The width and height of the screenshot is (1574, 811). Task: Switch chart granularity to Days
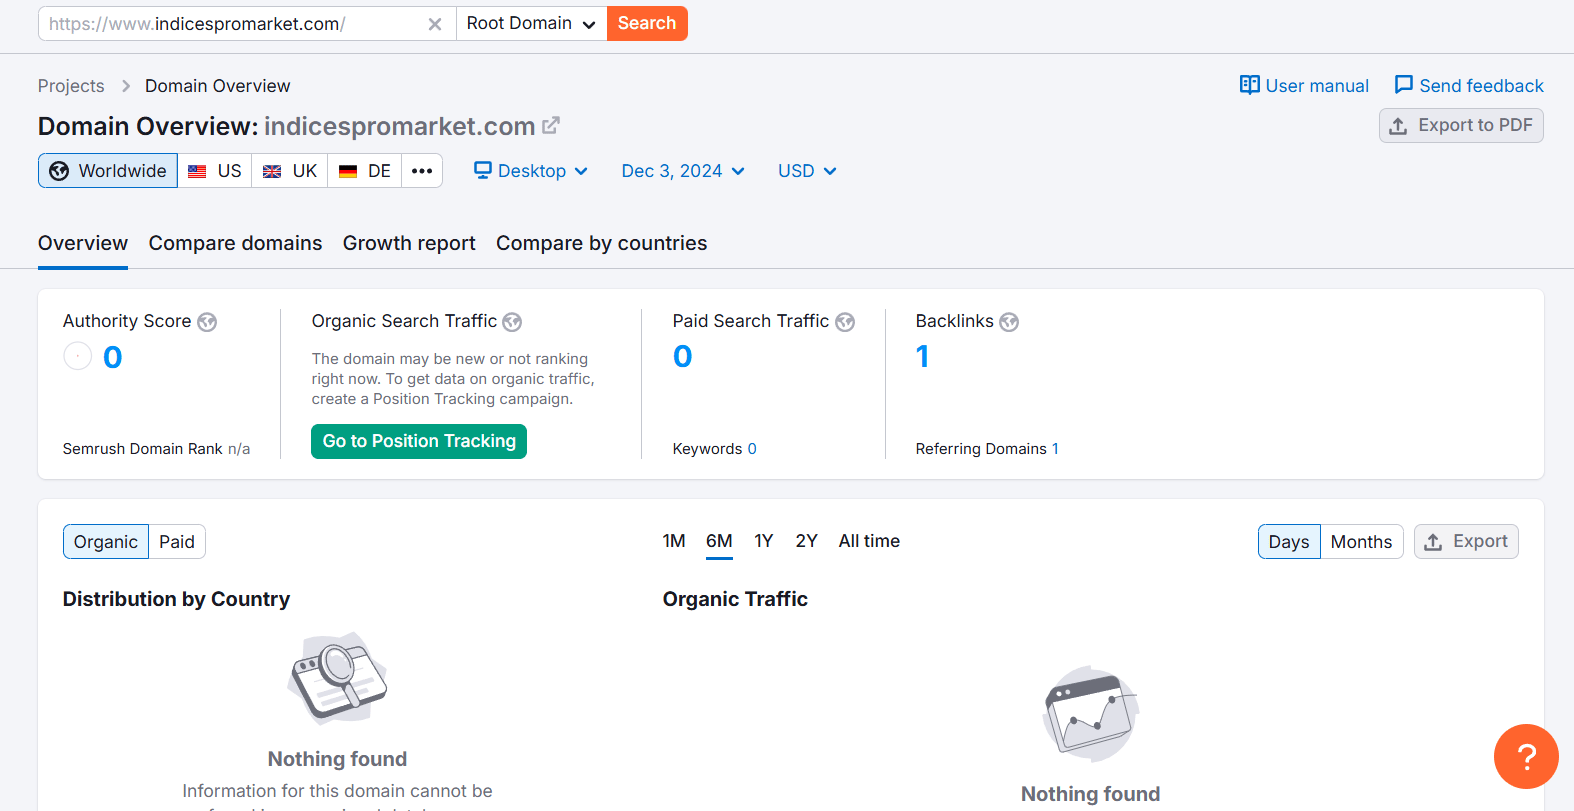1289,542
